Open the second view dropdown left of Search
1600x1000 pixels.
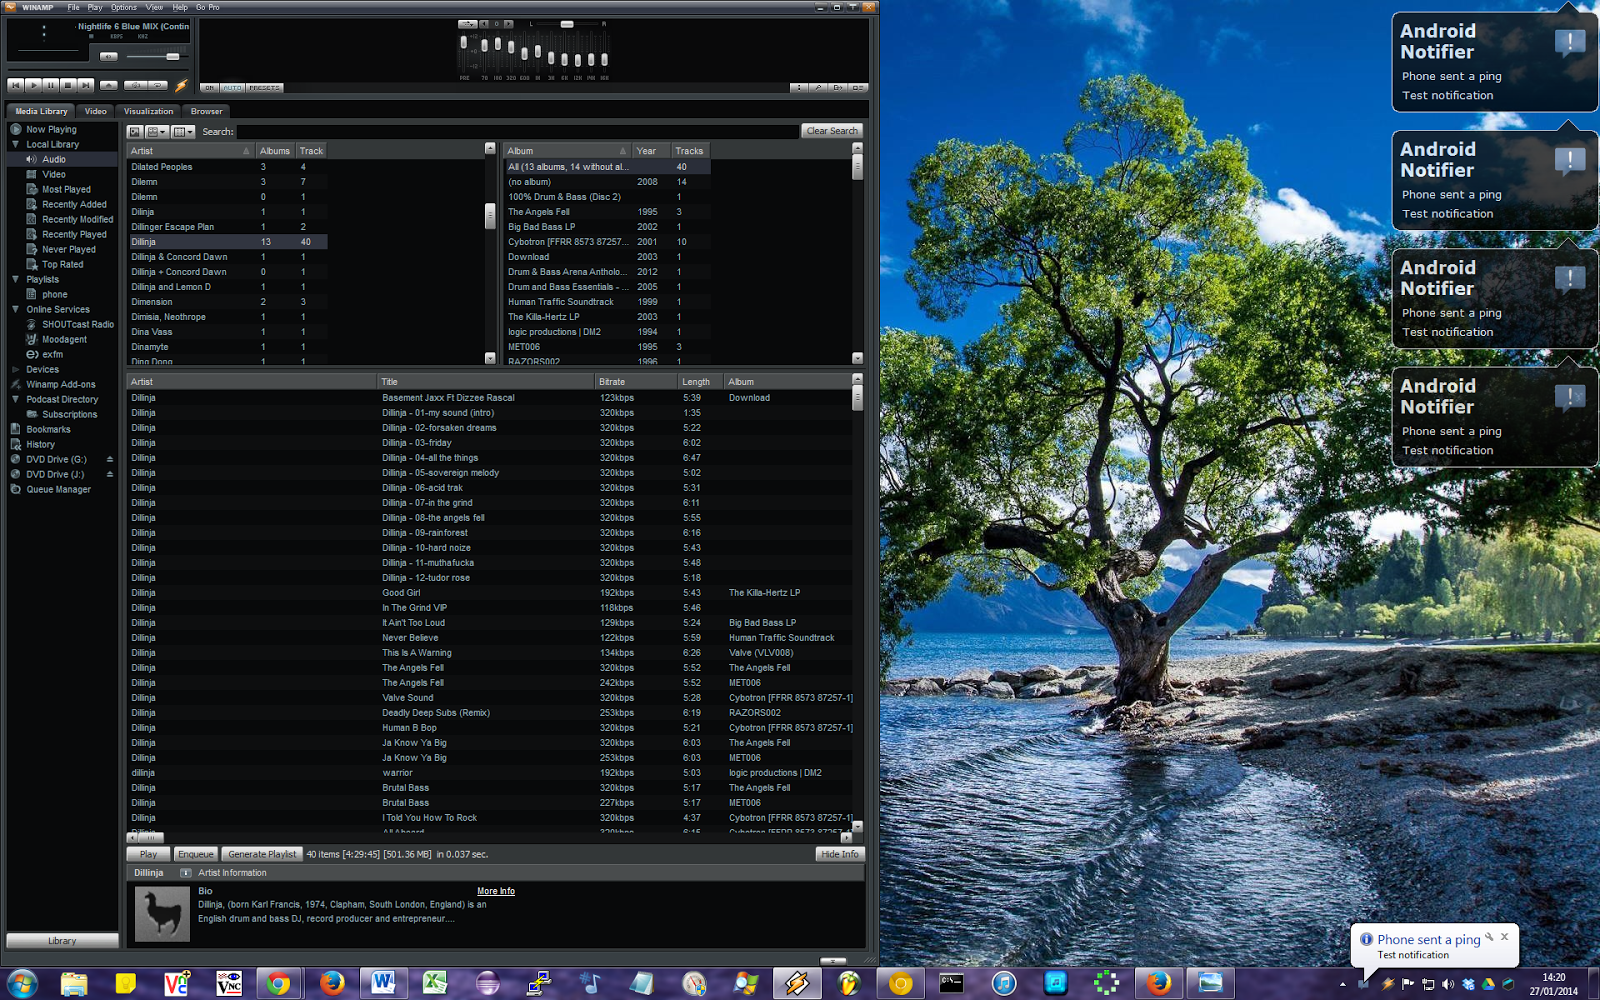click(x=157, y=131)
